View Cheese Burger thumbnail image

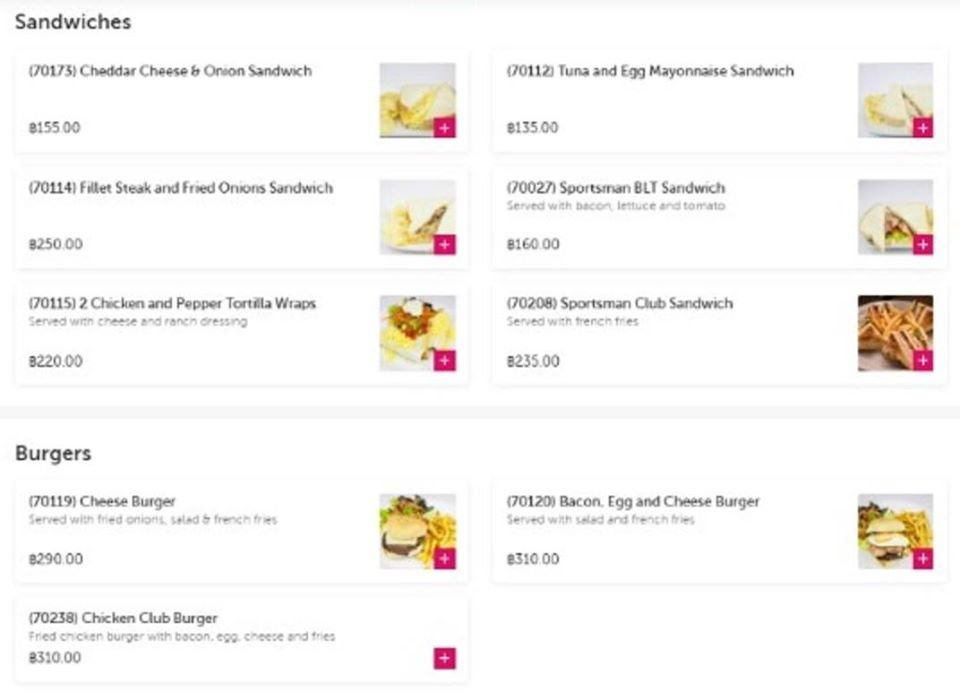[418, 531]
